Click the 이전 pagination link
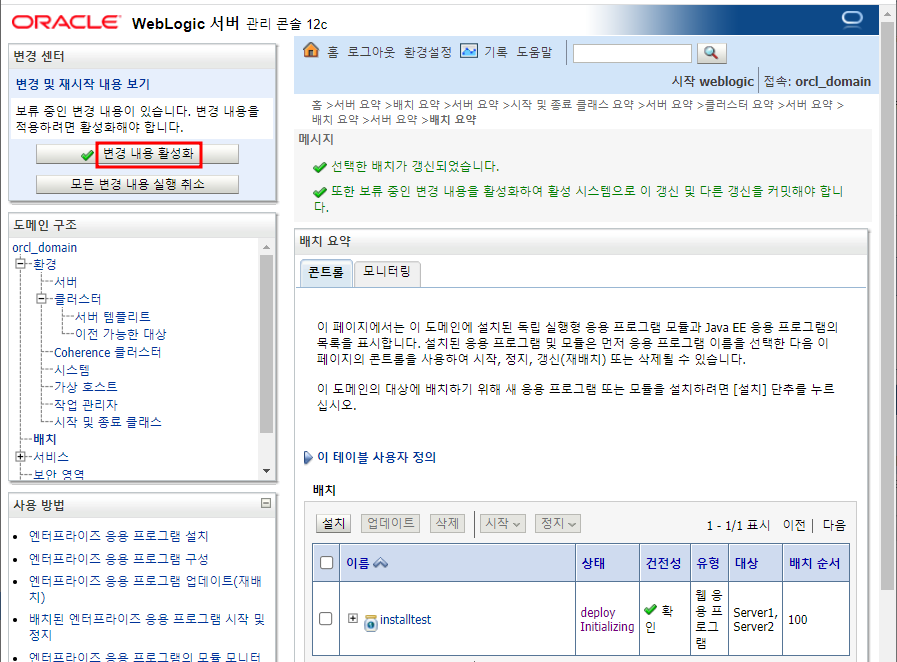This screenshot has height=662, width=897. pos(795,525)
